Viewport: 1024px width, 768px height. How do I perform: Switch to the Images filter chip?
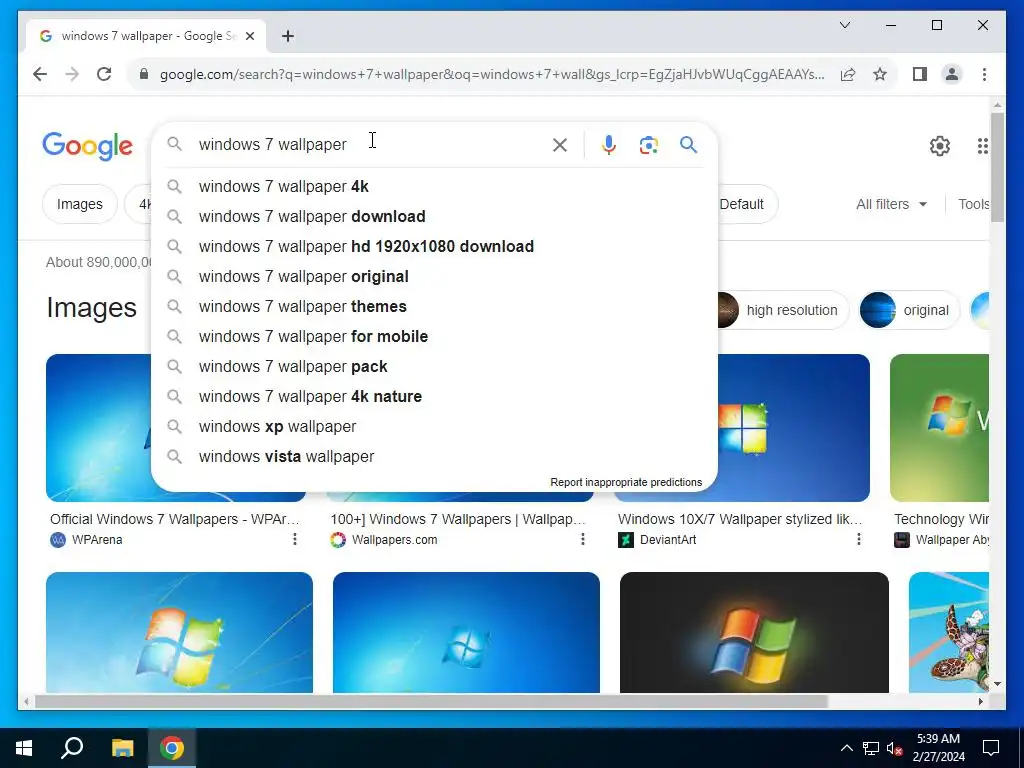click(80, 204)
